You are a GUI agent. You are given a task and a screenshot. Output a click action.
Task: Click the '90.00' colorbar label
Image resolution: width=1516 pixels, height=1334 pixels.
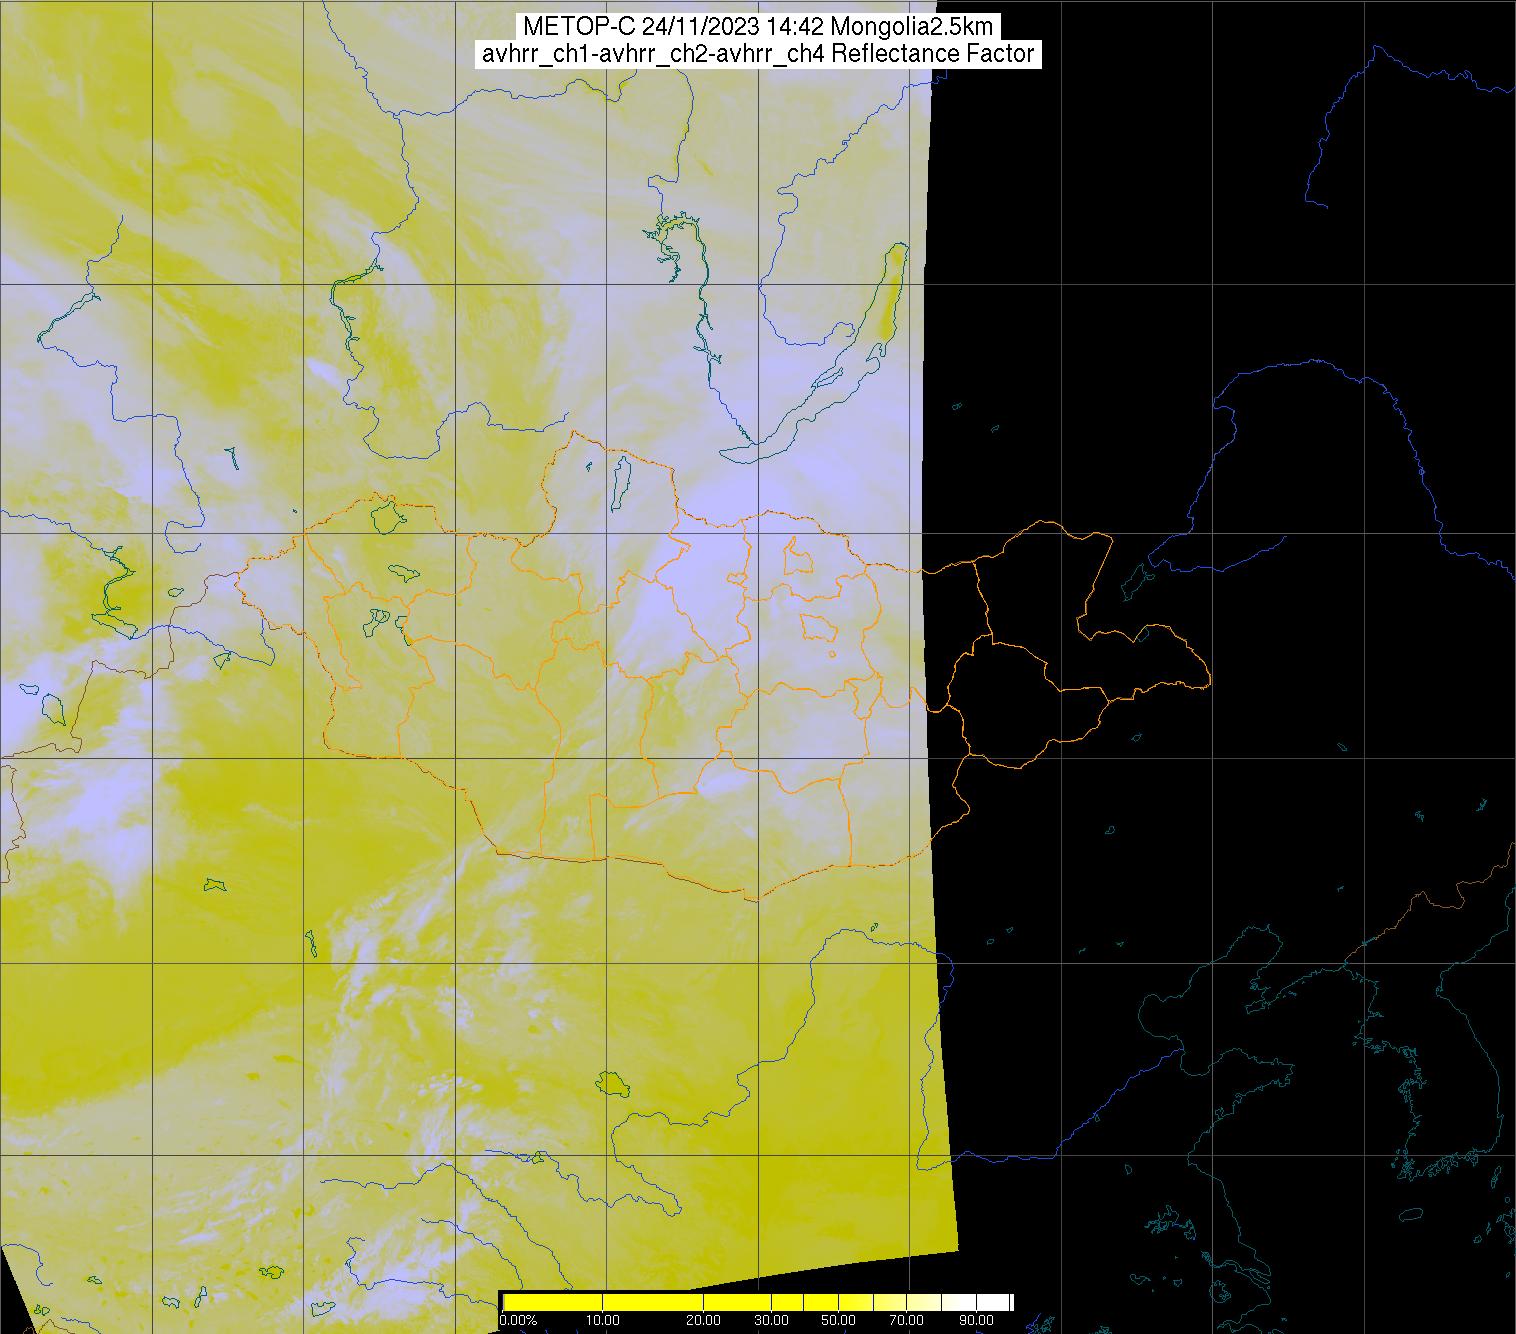click(x=976, y=1320)
